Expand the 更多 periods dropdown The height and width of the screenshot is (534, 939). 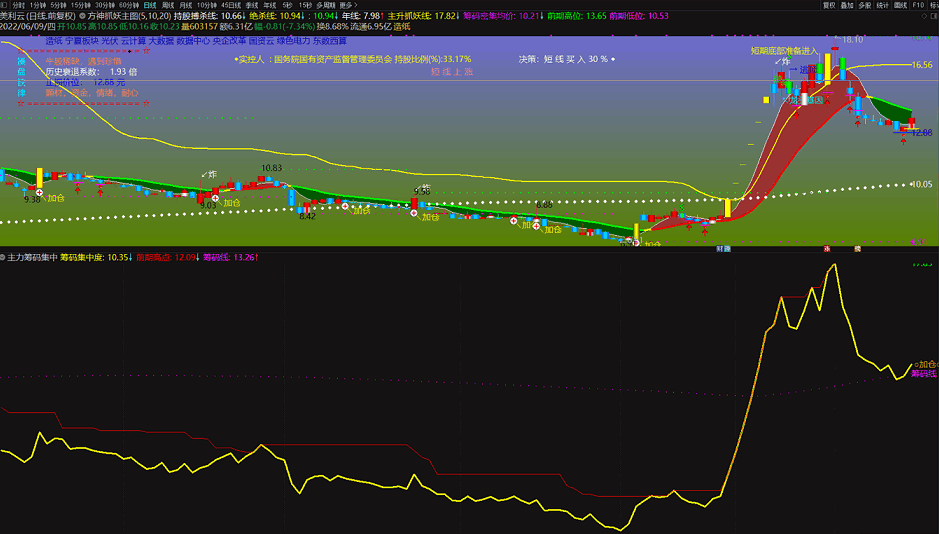pos(348,5)
